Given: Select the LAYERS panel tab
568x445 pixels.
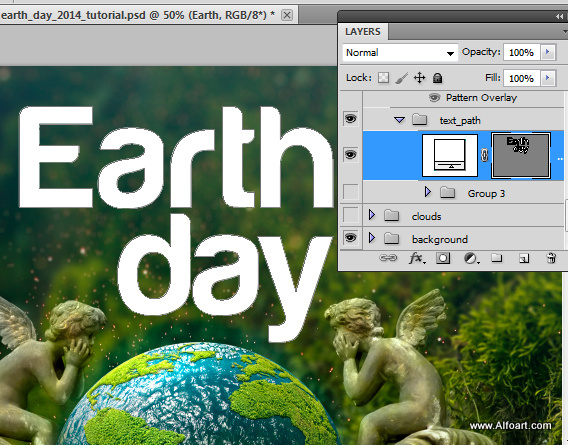Looking at the screenshot, I should pyautogui.click(x=363, y=32).
